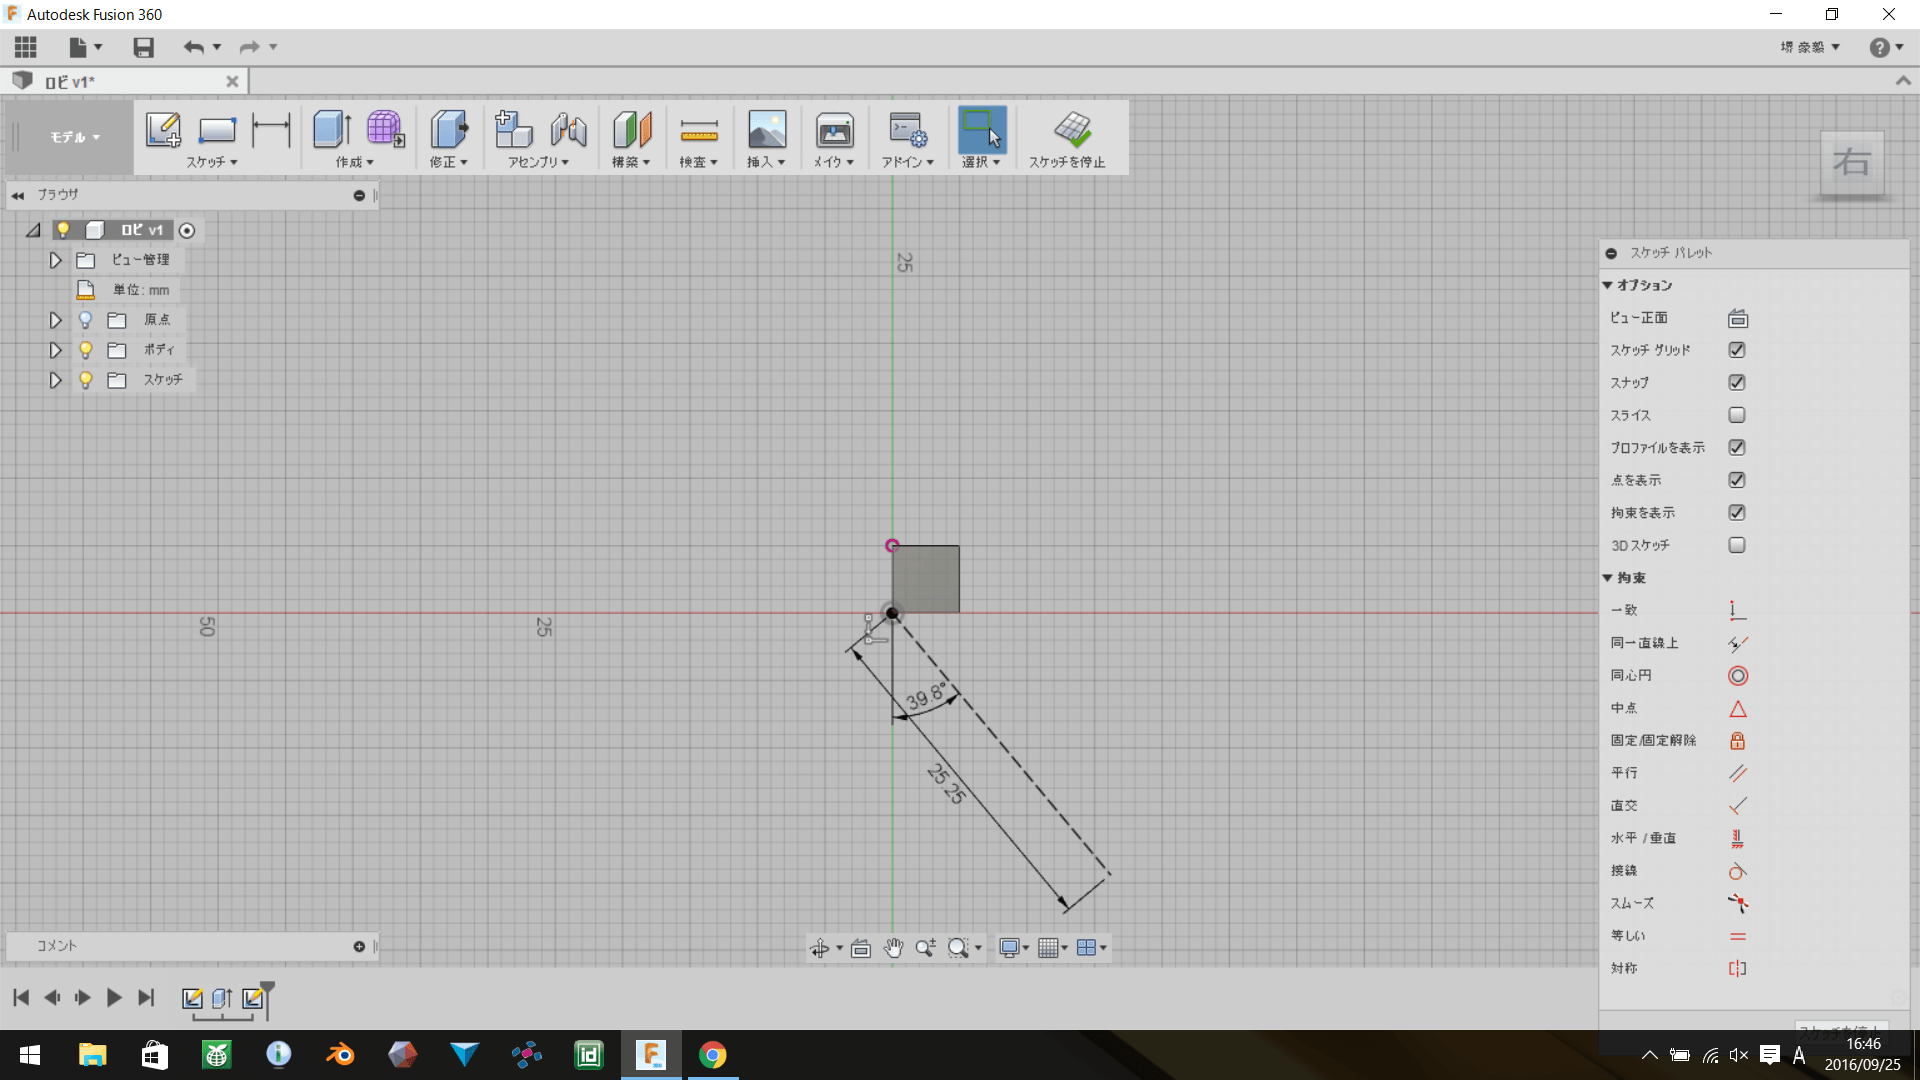Select the rectangle sketch tool
The width and height of the screenshot is (1920, 1080).
point(217,130)
